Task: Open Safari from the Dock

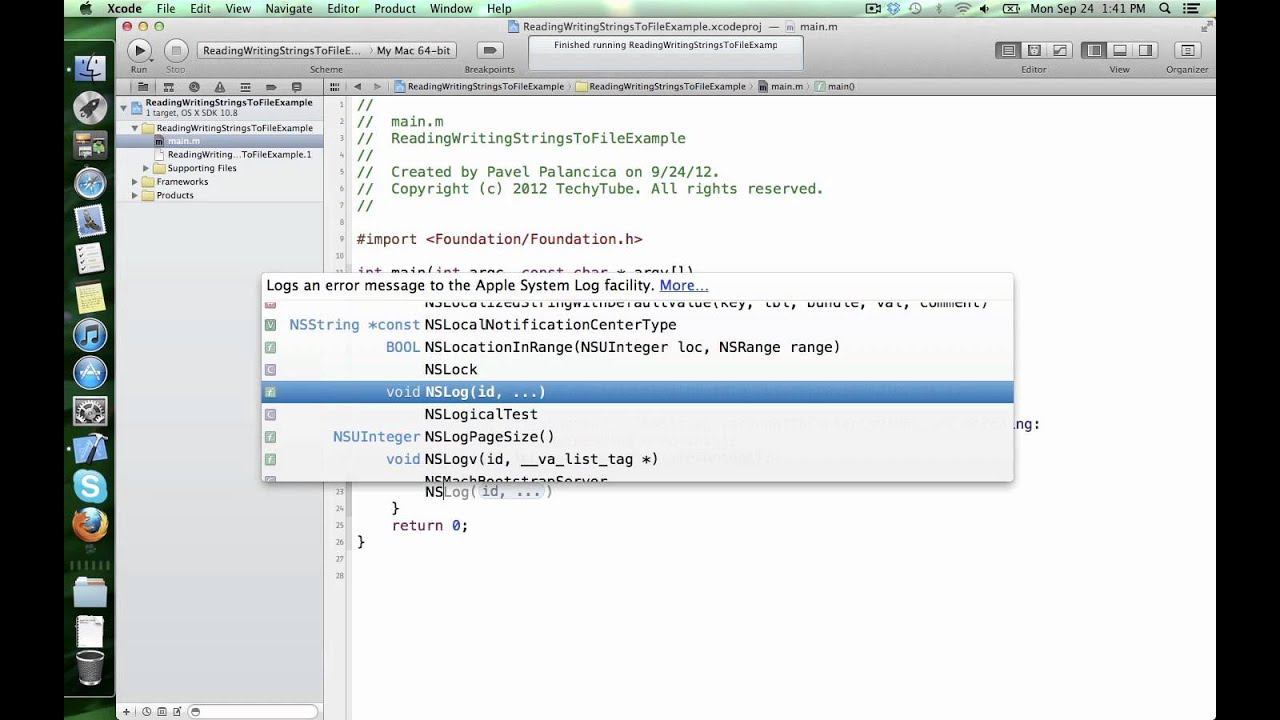Action: coord(90,184)
